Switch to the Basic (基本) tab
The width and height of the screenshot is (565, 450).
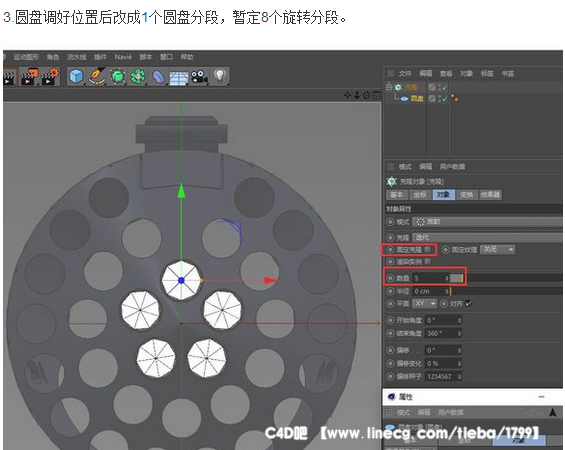click(x=396, y=195)
